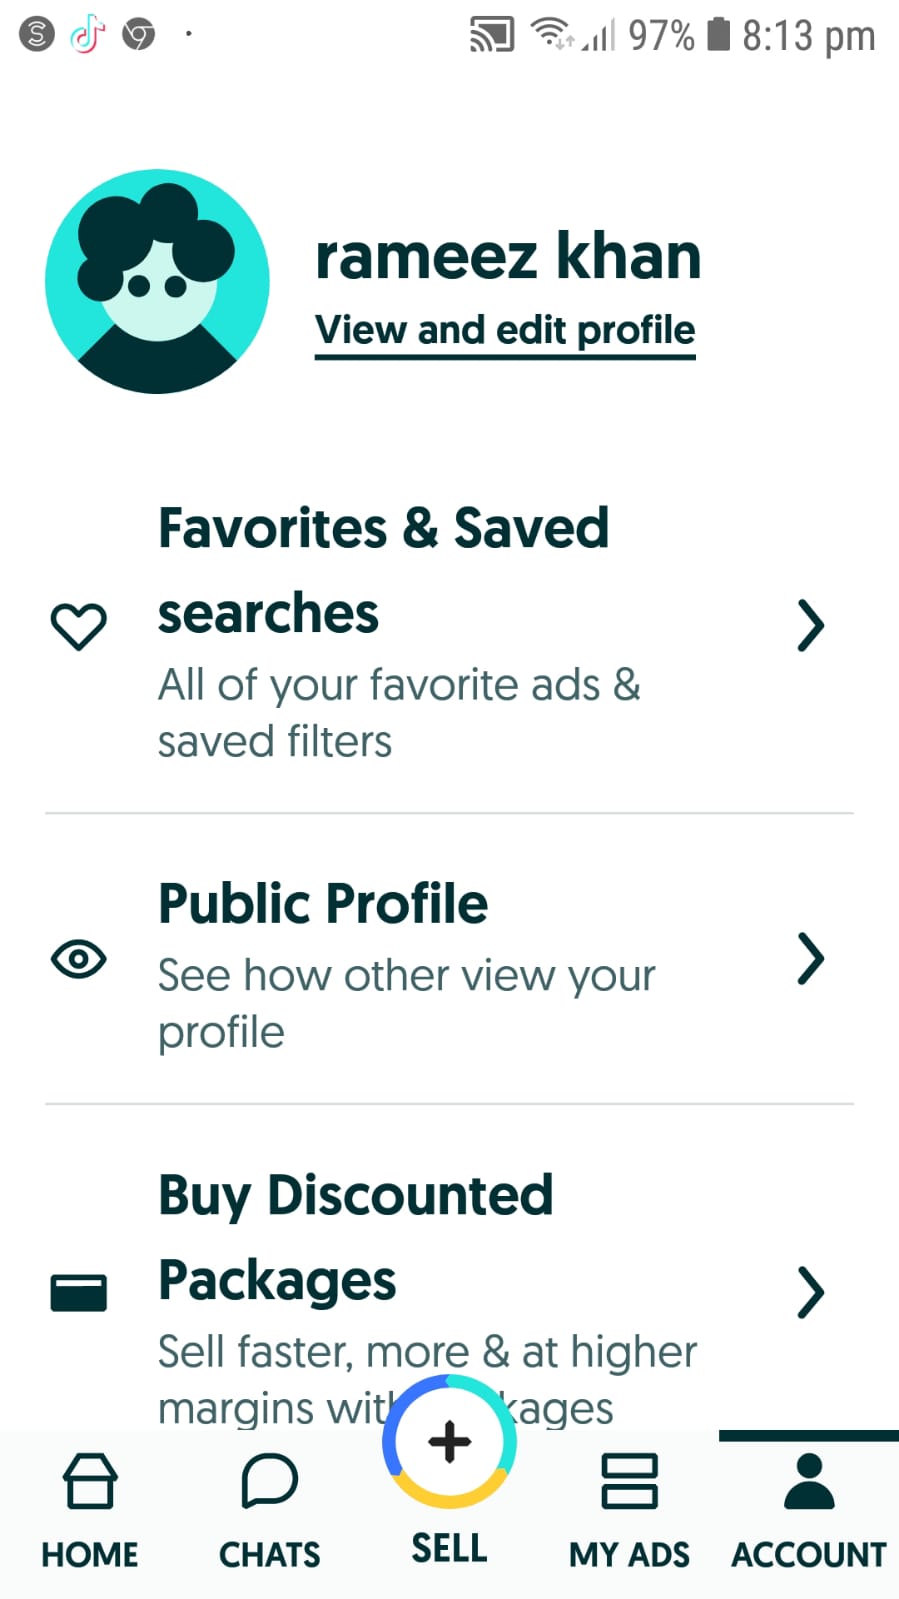The height and width of the screenshot is (1599, 899).
Task: Tap the TikTok notification icon
Action: tap(88, 35)
